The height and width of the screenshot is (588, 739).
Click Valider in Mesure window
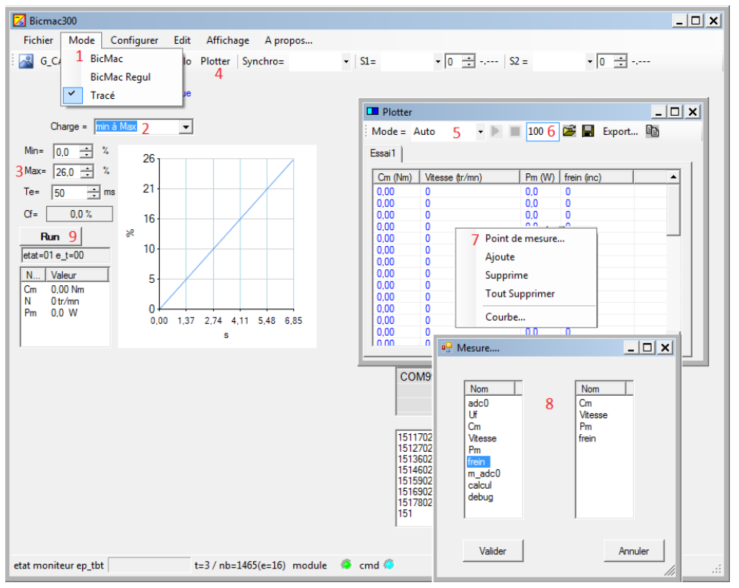pos(493,551)
